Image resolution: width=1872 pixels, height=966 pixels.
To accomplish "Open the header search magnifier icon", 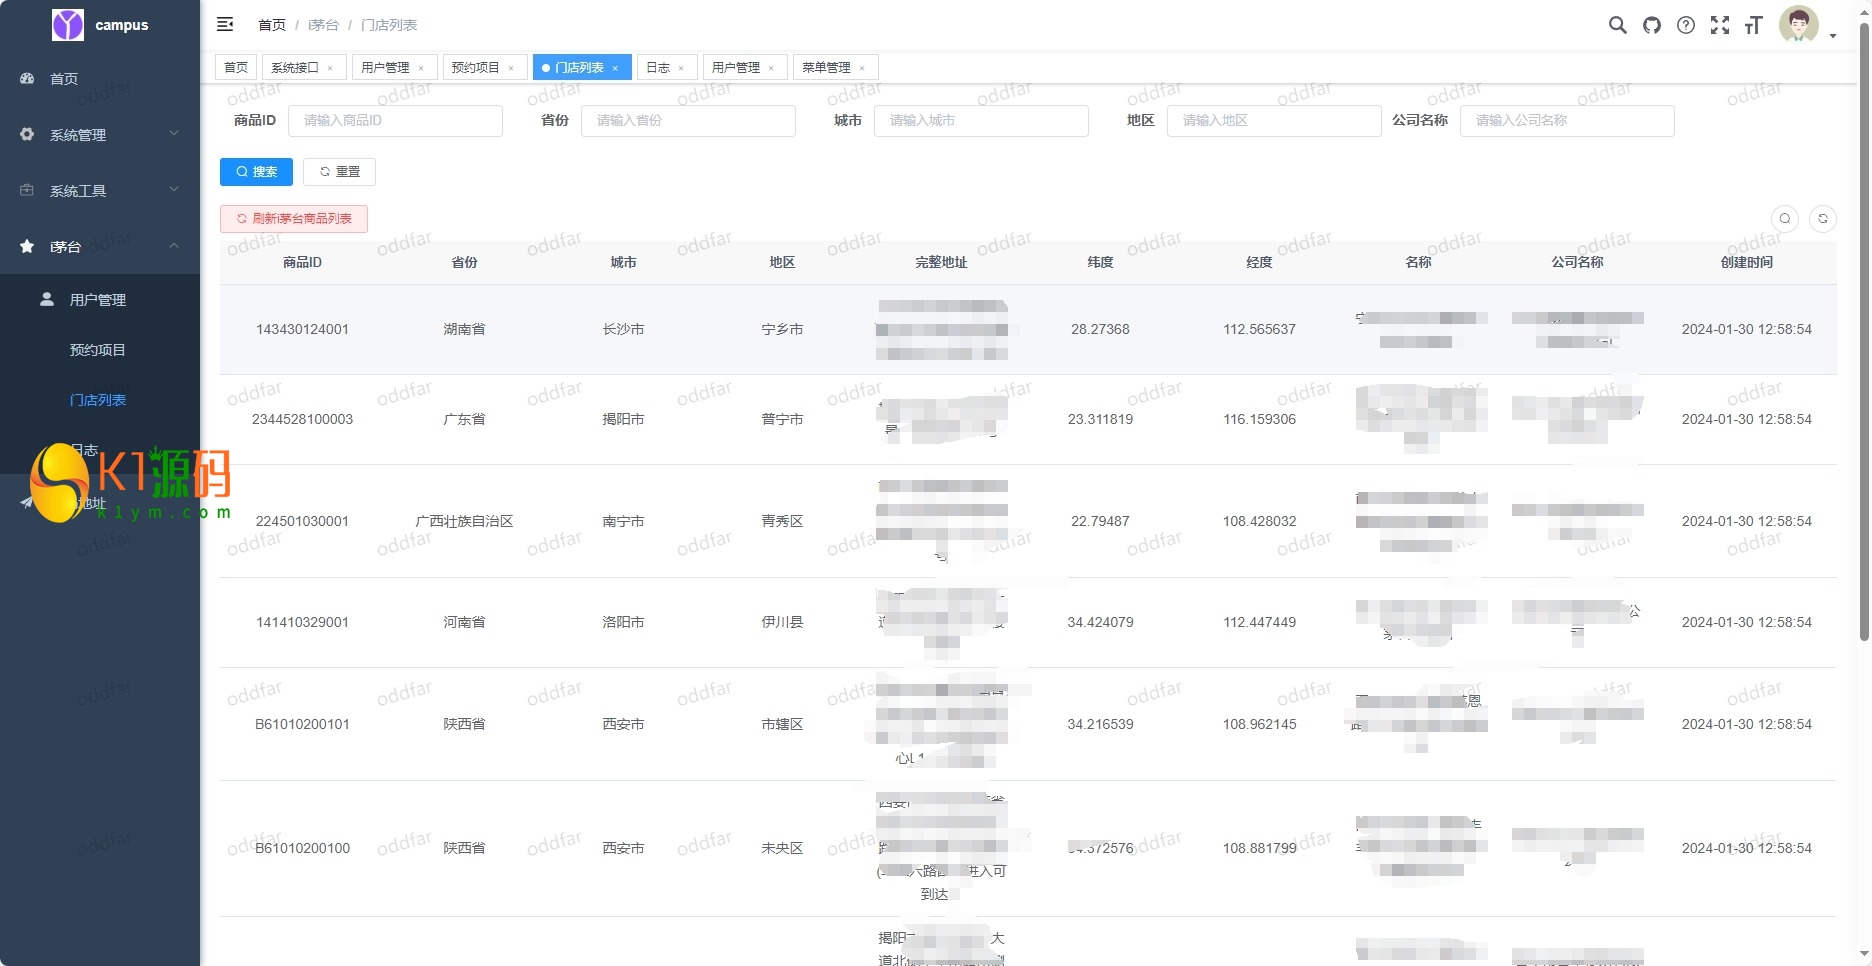I will (x=1617, y=25).
